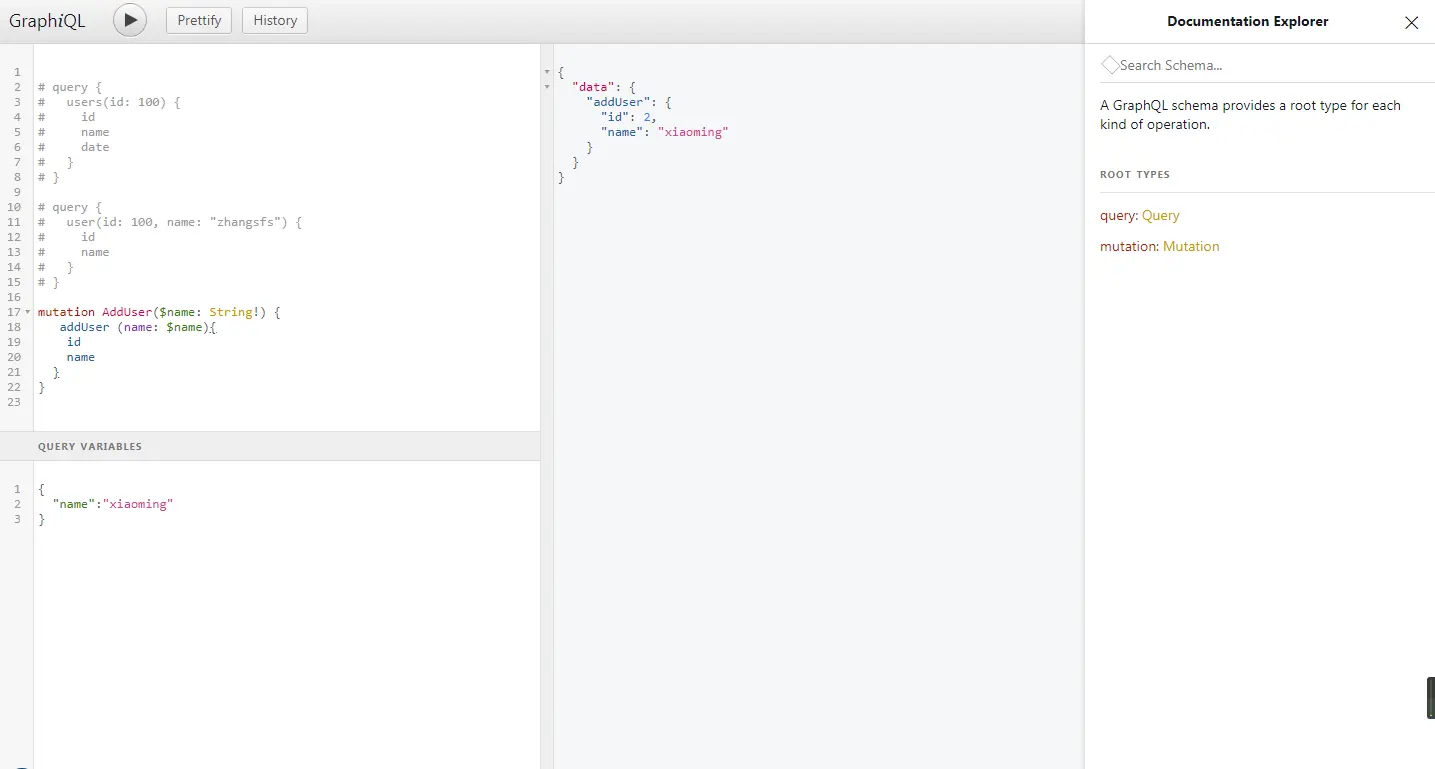Click the GraphiQL logo

click(47, 20)
